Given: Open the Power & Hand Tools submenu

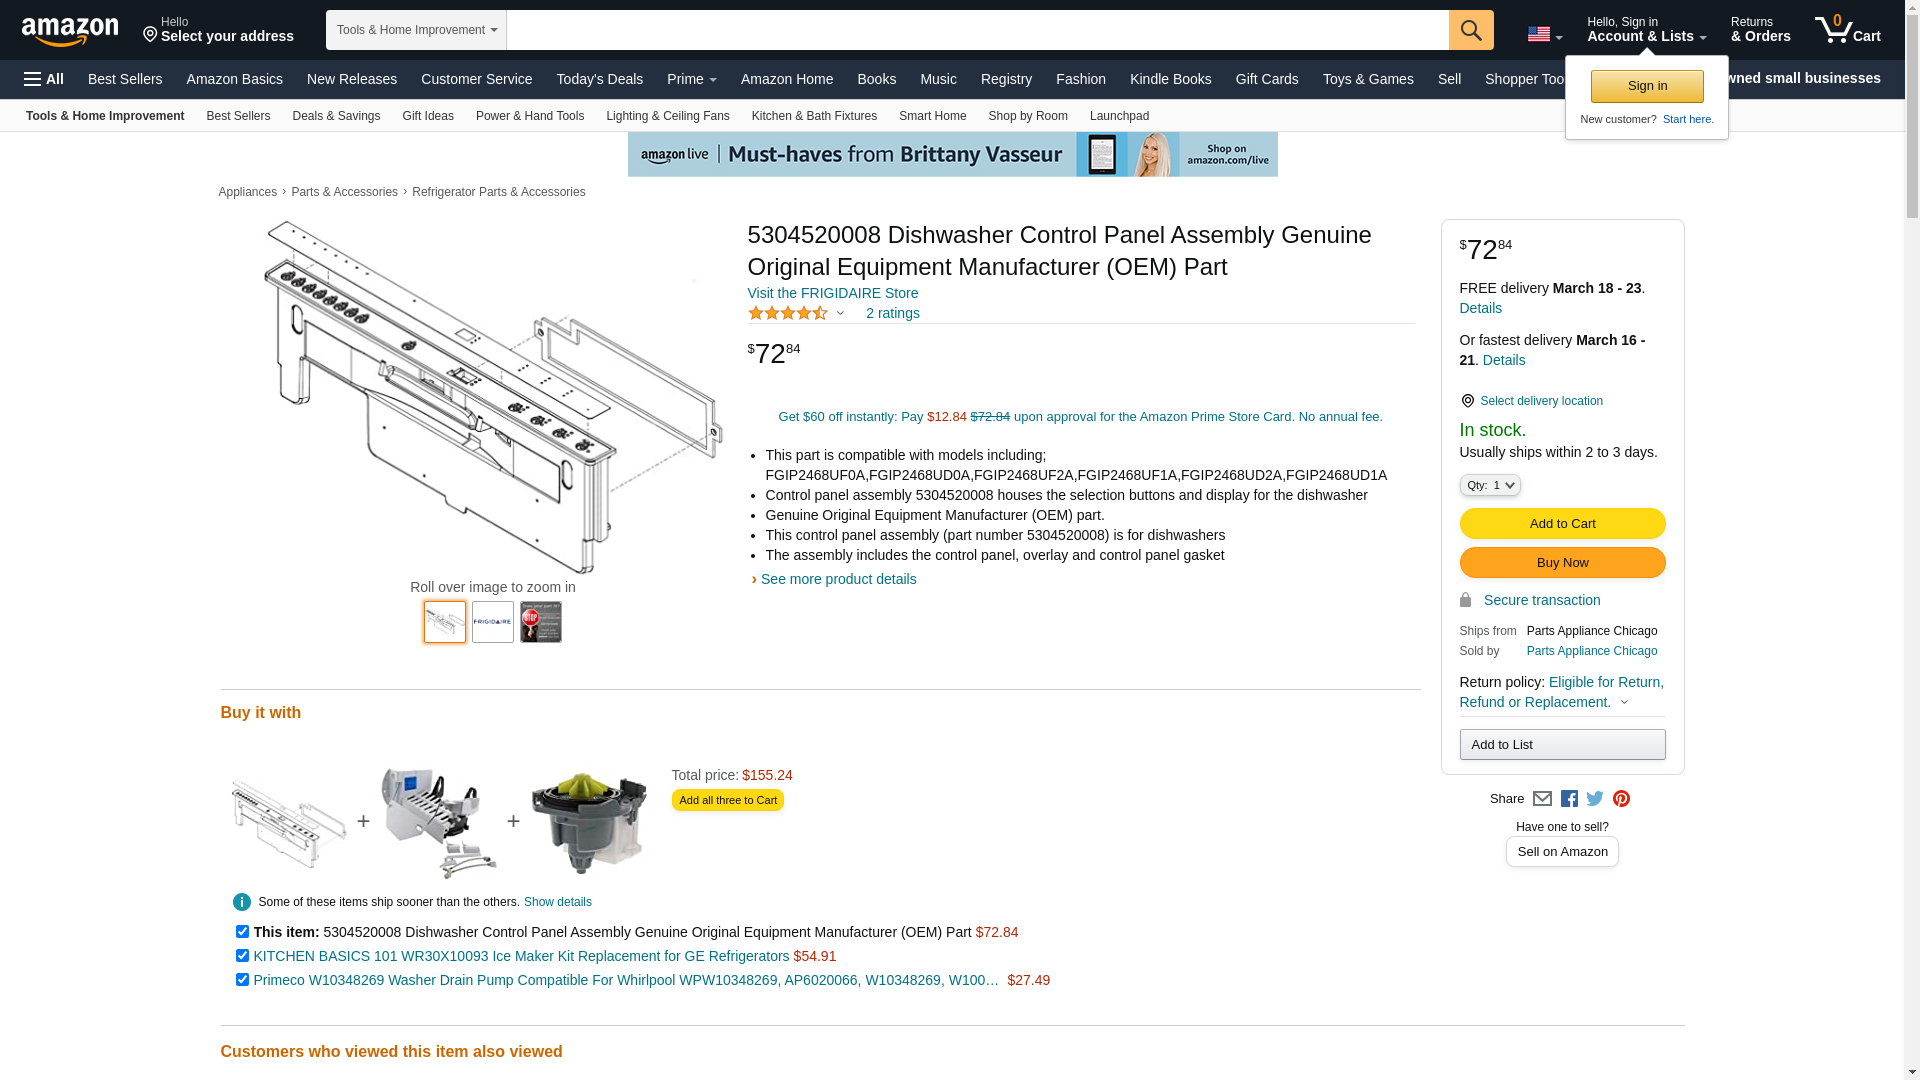Looking at the screenshot, I should click(x=530, y=116).
